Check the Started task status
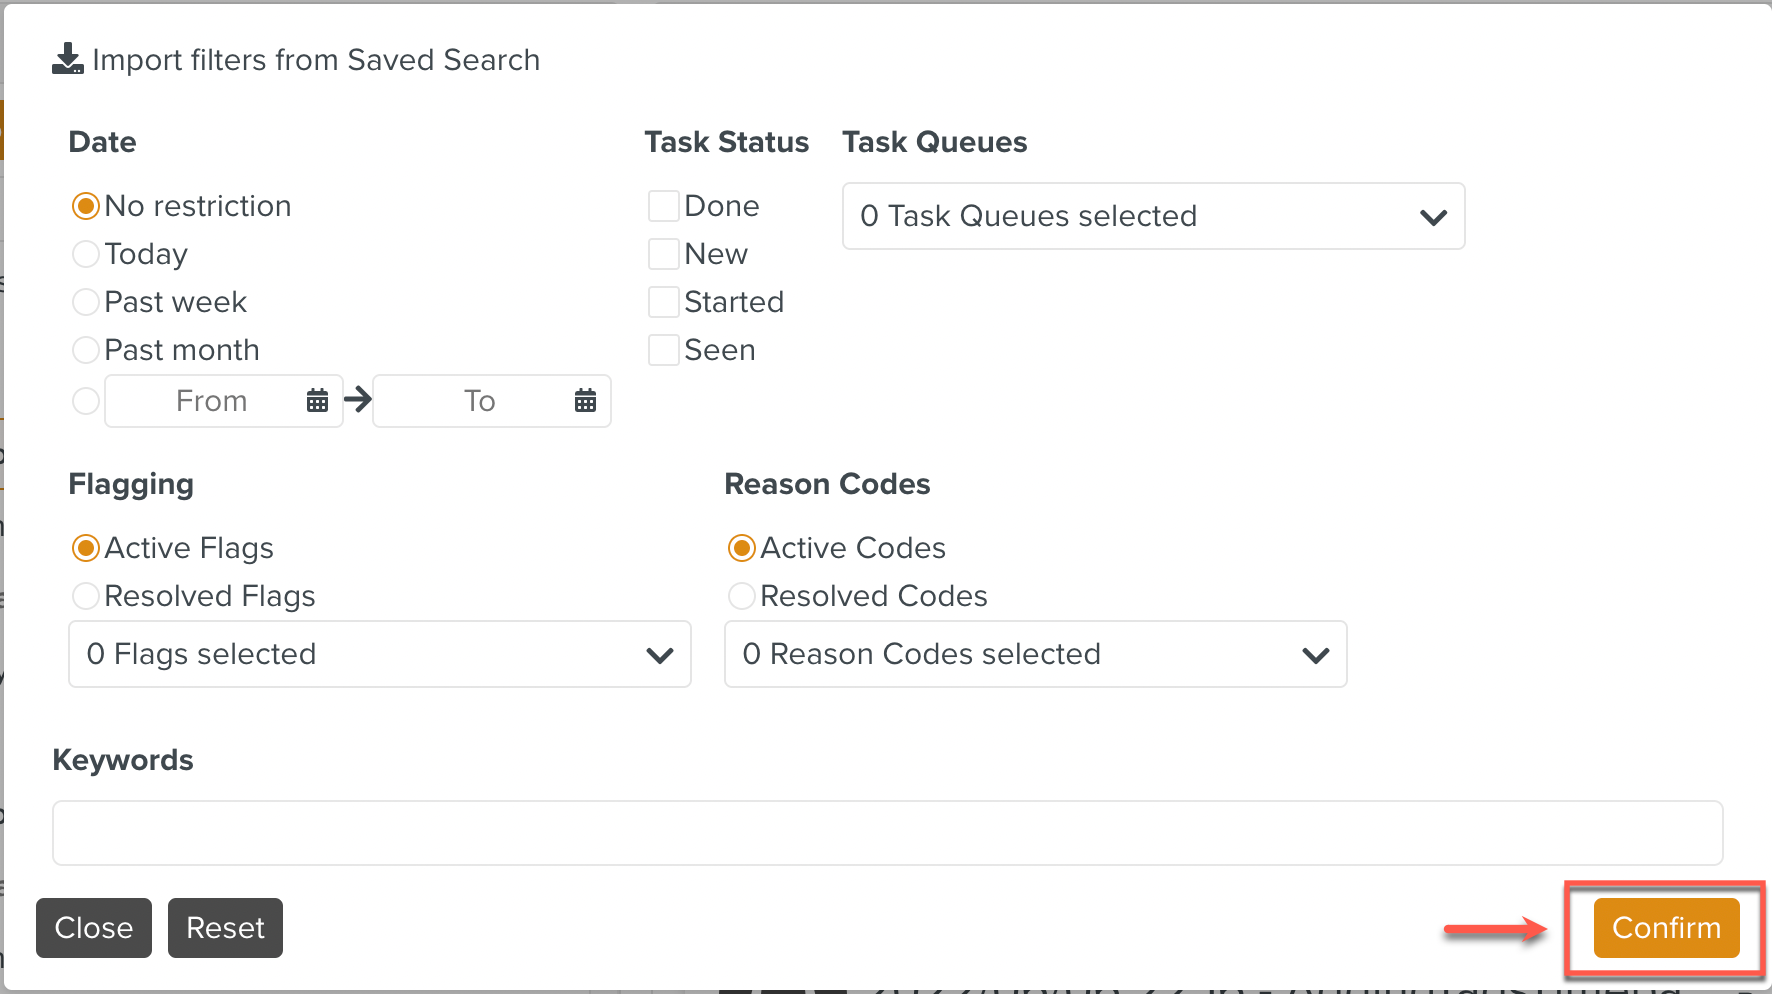 pyautogui.click(x=663, y=301)
